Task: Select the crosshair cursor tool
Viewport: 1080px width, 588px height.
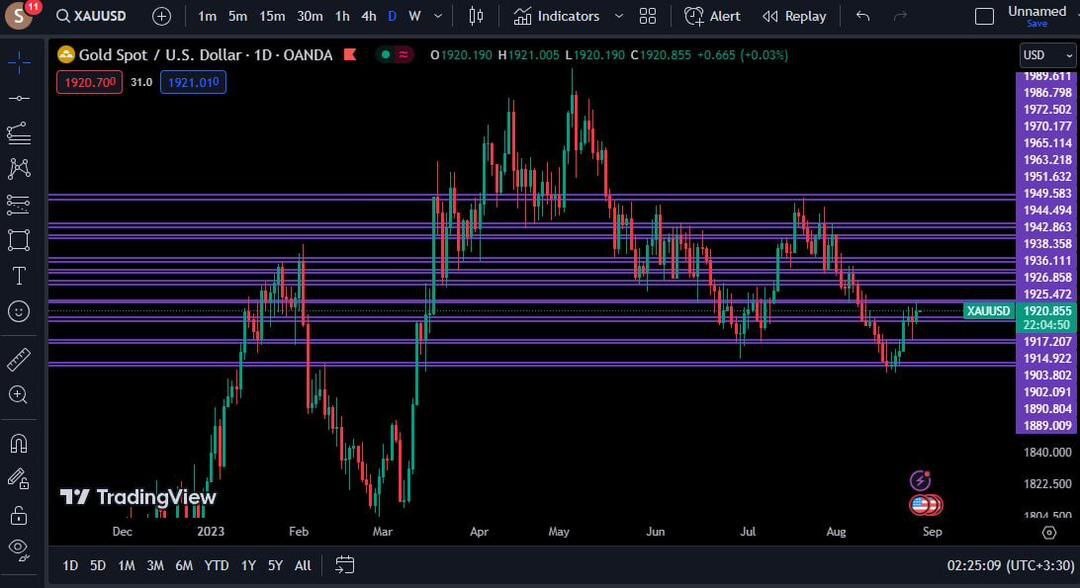Action: pyautogui.click(x=19, y=63)
